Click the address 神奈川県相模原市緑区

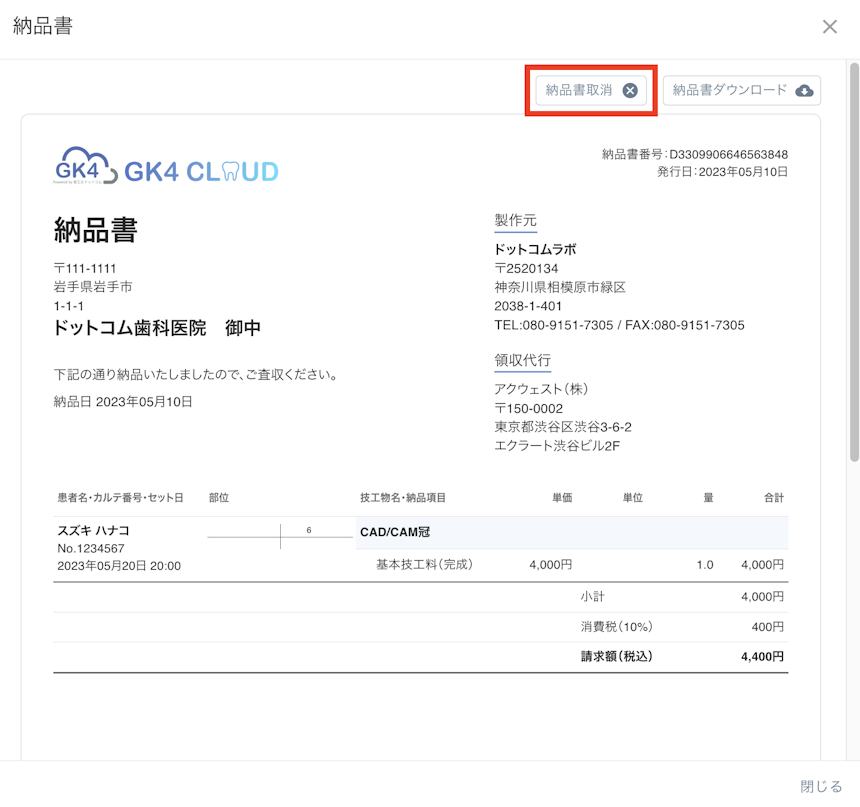tap(560, 287)
